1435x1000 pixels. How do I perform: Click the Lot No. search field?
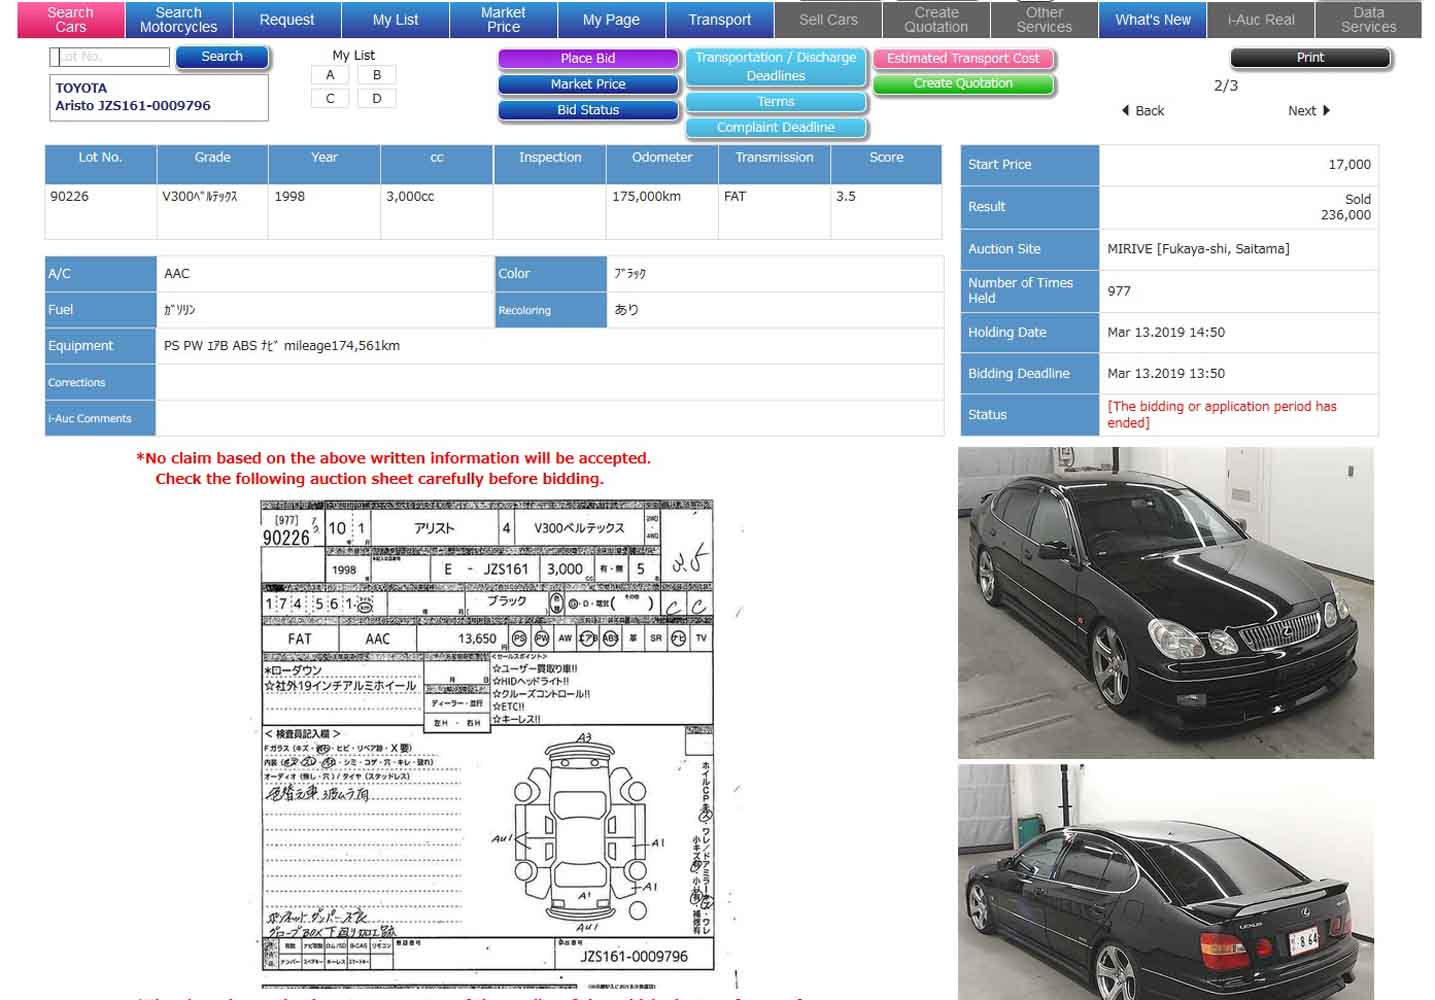pos(110,57)
